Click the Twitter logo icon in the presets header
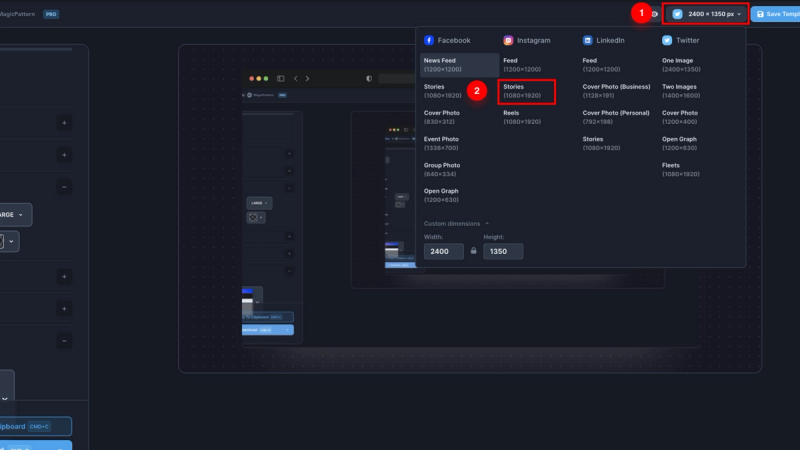This screenshot has height=450, width=800. tap(667, 40)
